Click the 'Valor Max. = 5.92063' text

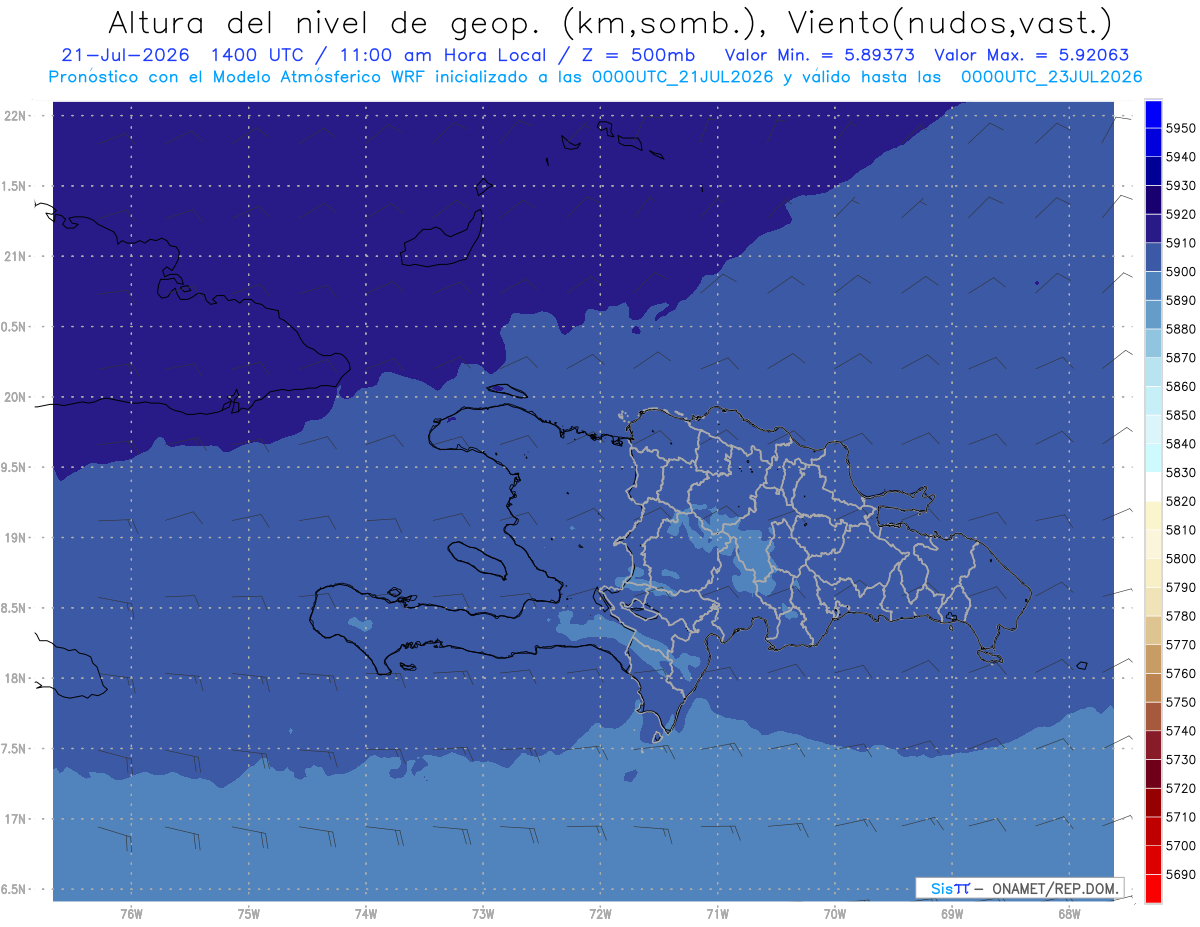(1032, 56)
